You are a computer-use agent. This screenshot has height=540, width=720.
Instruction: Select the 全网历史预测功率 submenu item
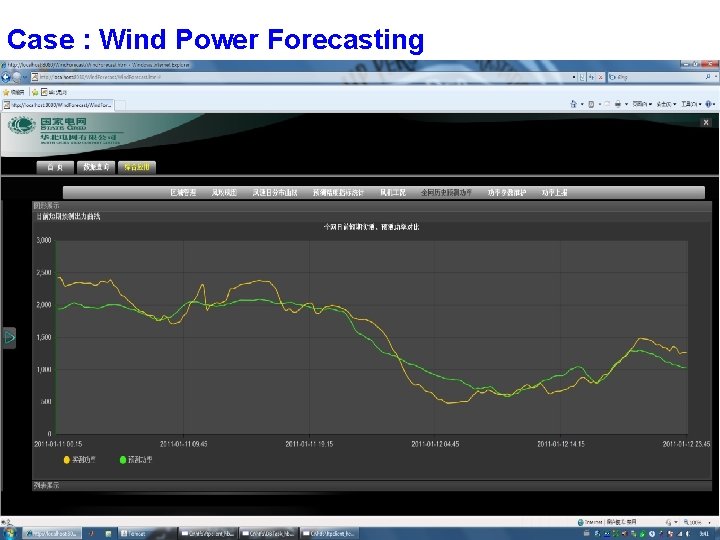pyautogui.click(x=446, y=192)
